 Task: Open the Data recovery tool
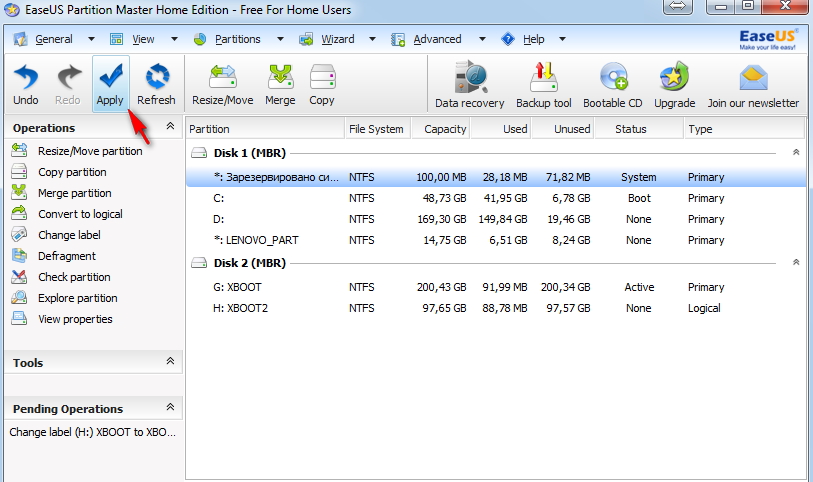tap(469, 85)
